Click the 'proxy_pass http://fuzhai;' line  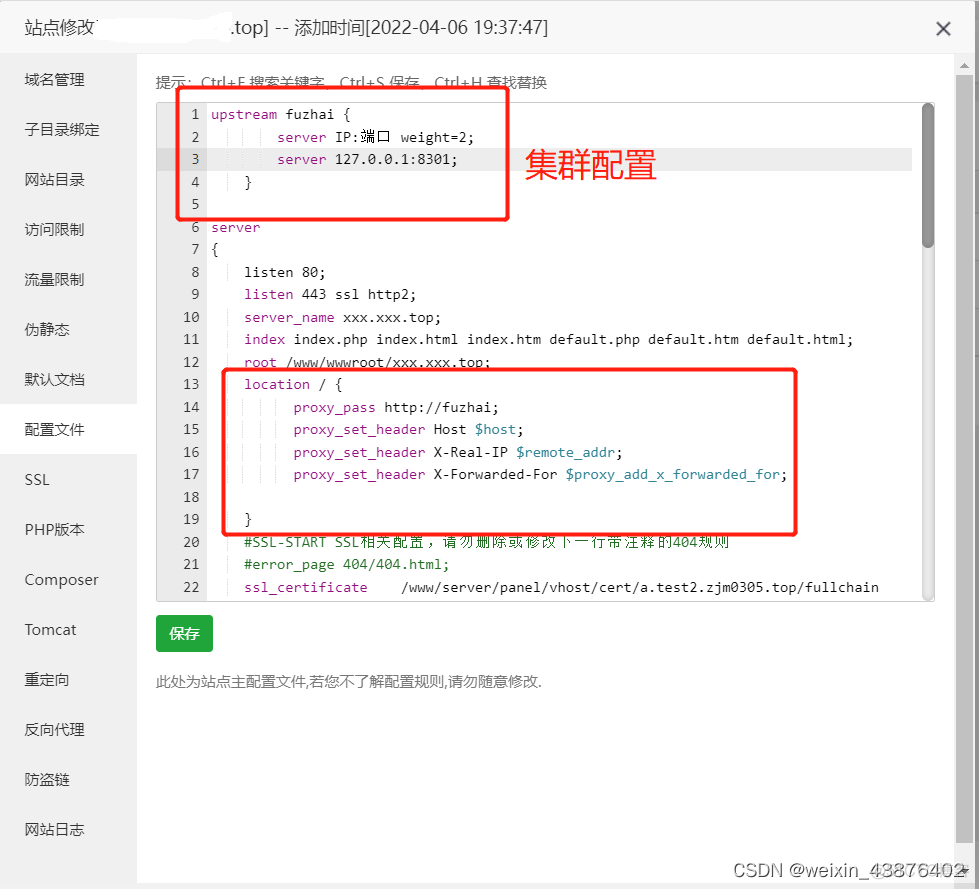pos(396,407)
